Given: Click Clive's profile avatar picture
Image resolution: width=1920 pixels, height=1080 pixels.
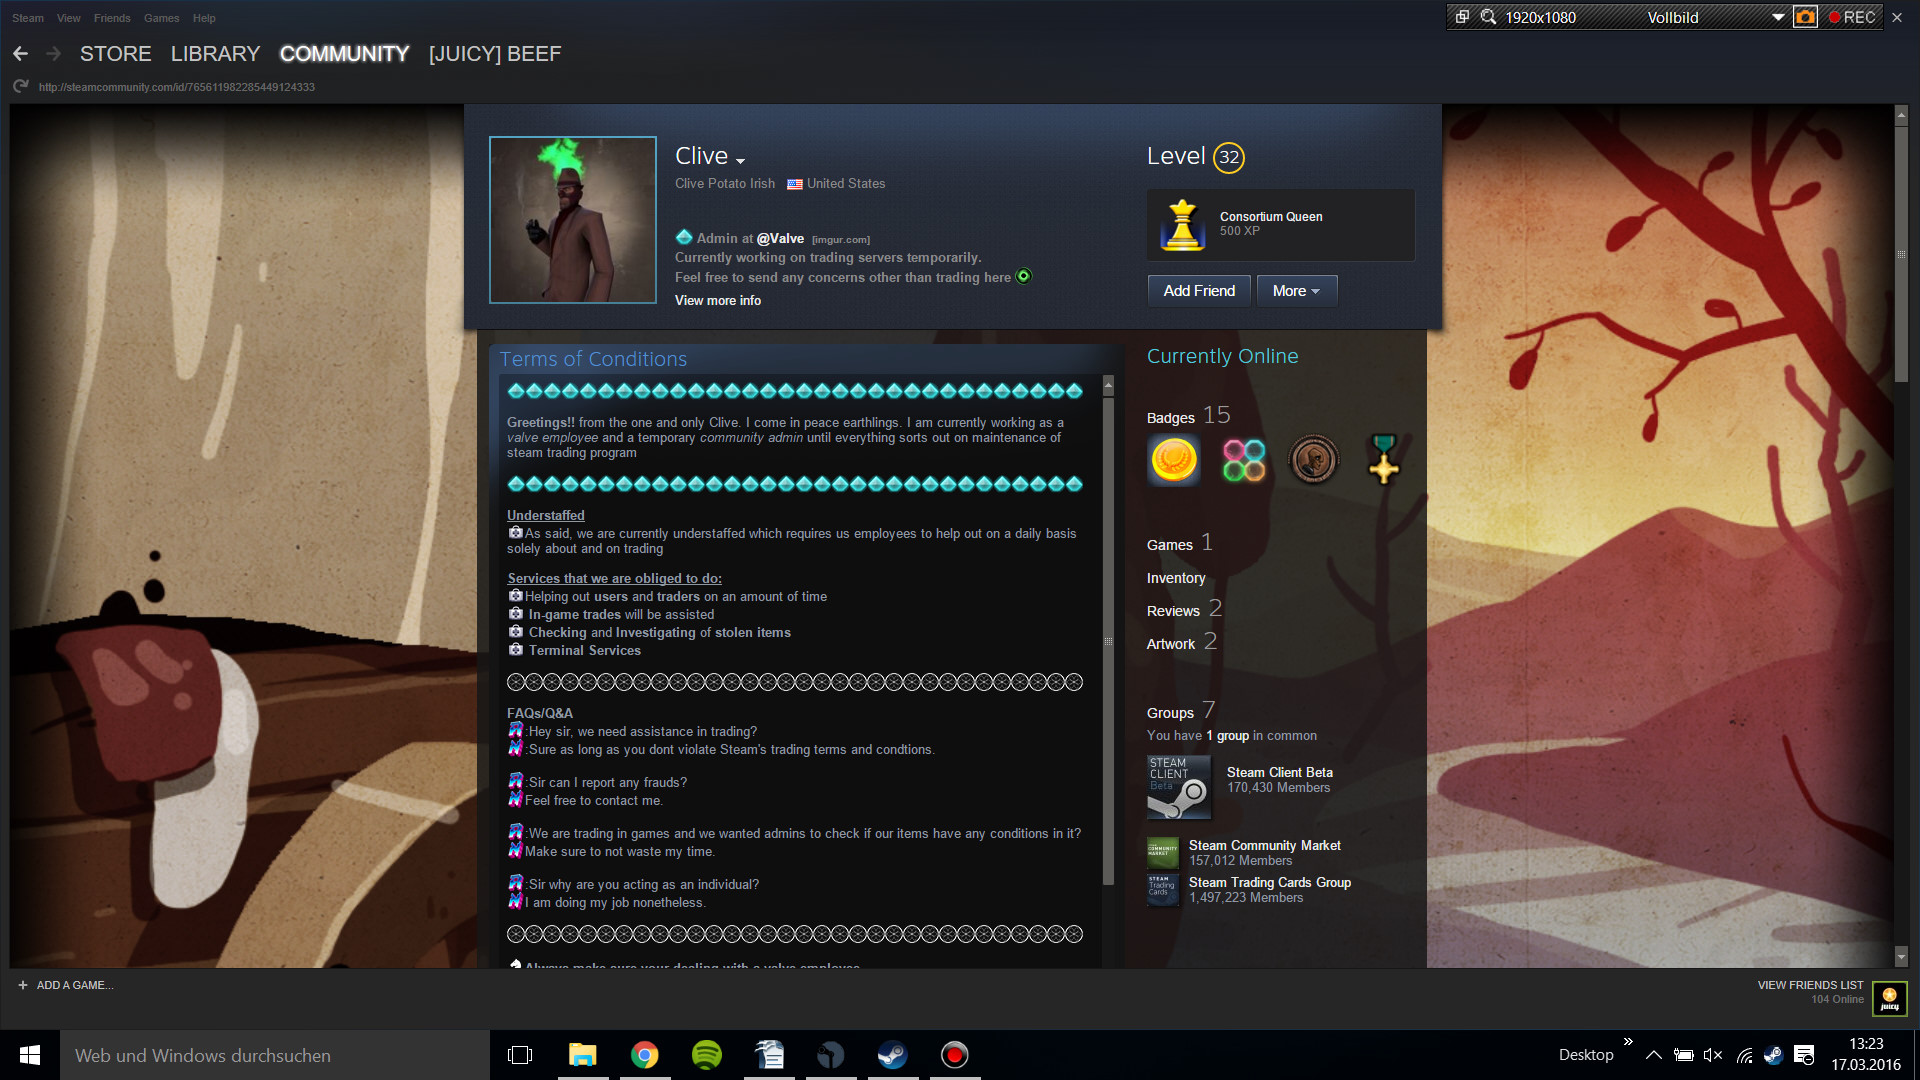Looking at the screenshot, I should 573,220.
